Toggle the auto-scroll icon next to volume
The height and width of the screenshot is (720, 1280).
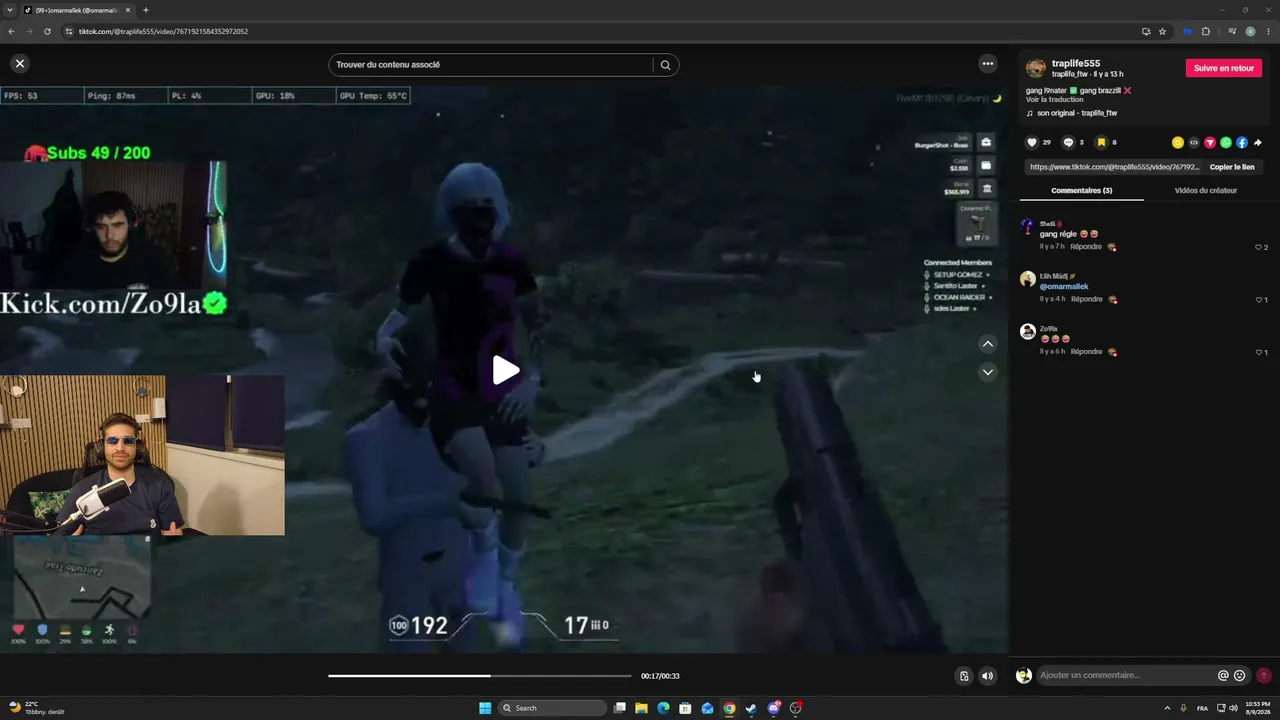click(x=964, y=676)
